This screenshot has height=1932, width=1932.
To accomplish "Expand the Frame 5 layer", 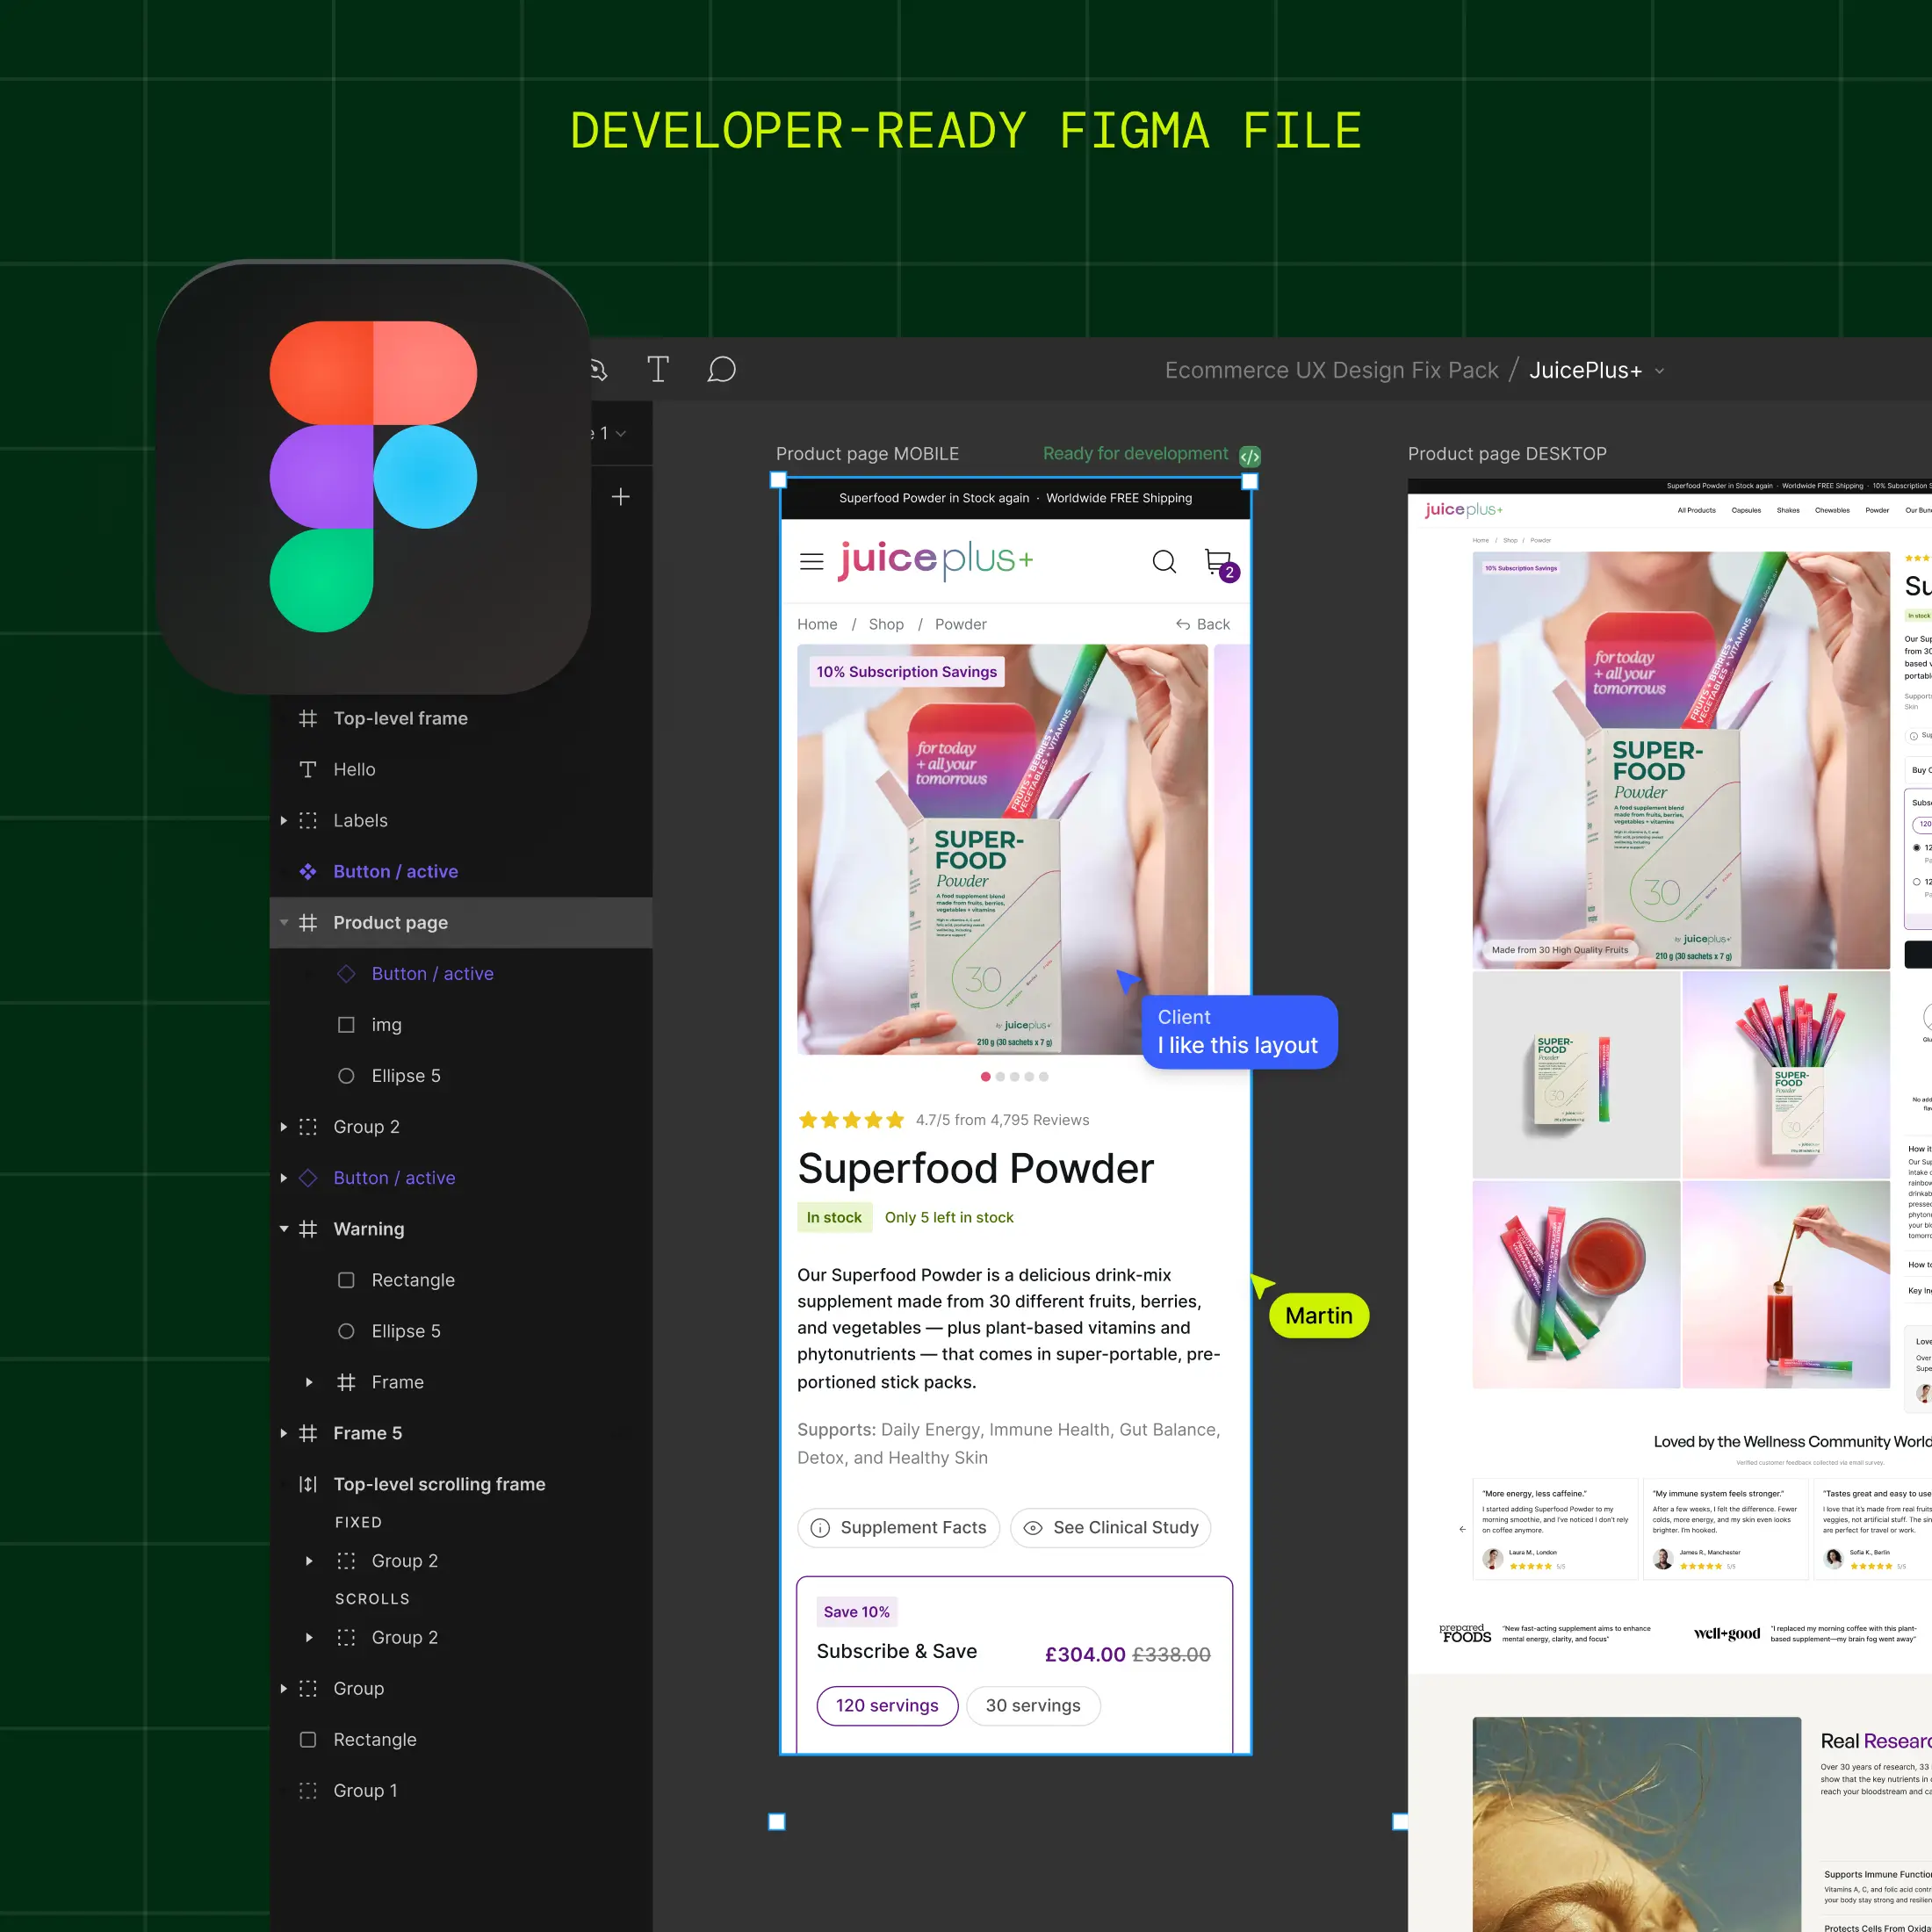I will (284, 1433).
